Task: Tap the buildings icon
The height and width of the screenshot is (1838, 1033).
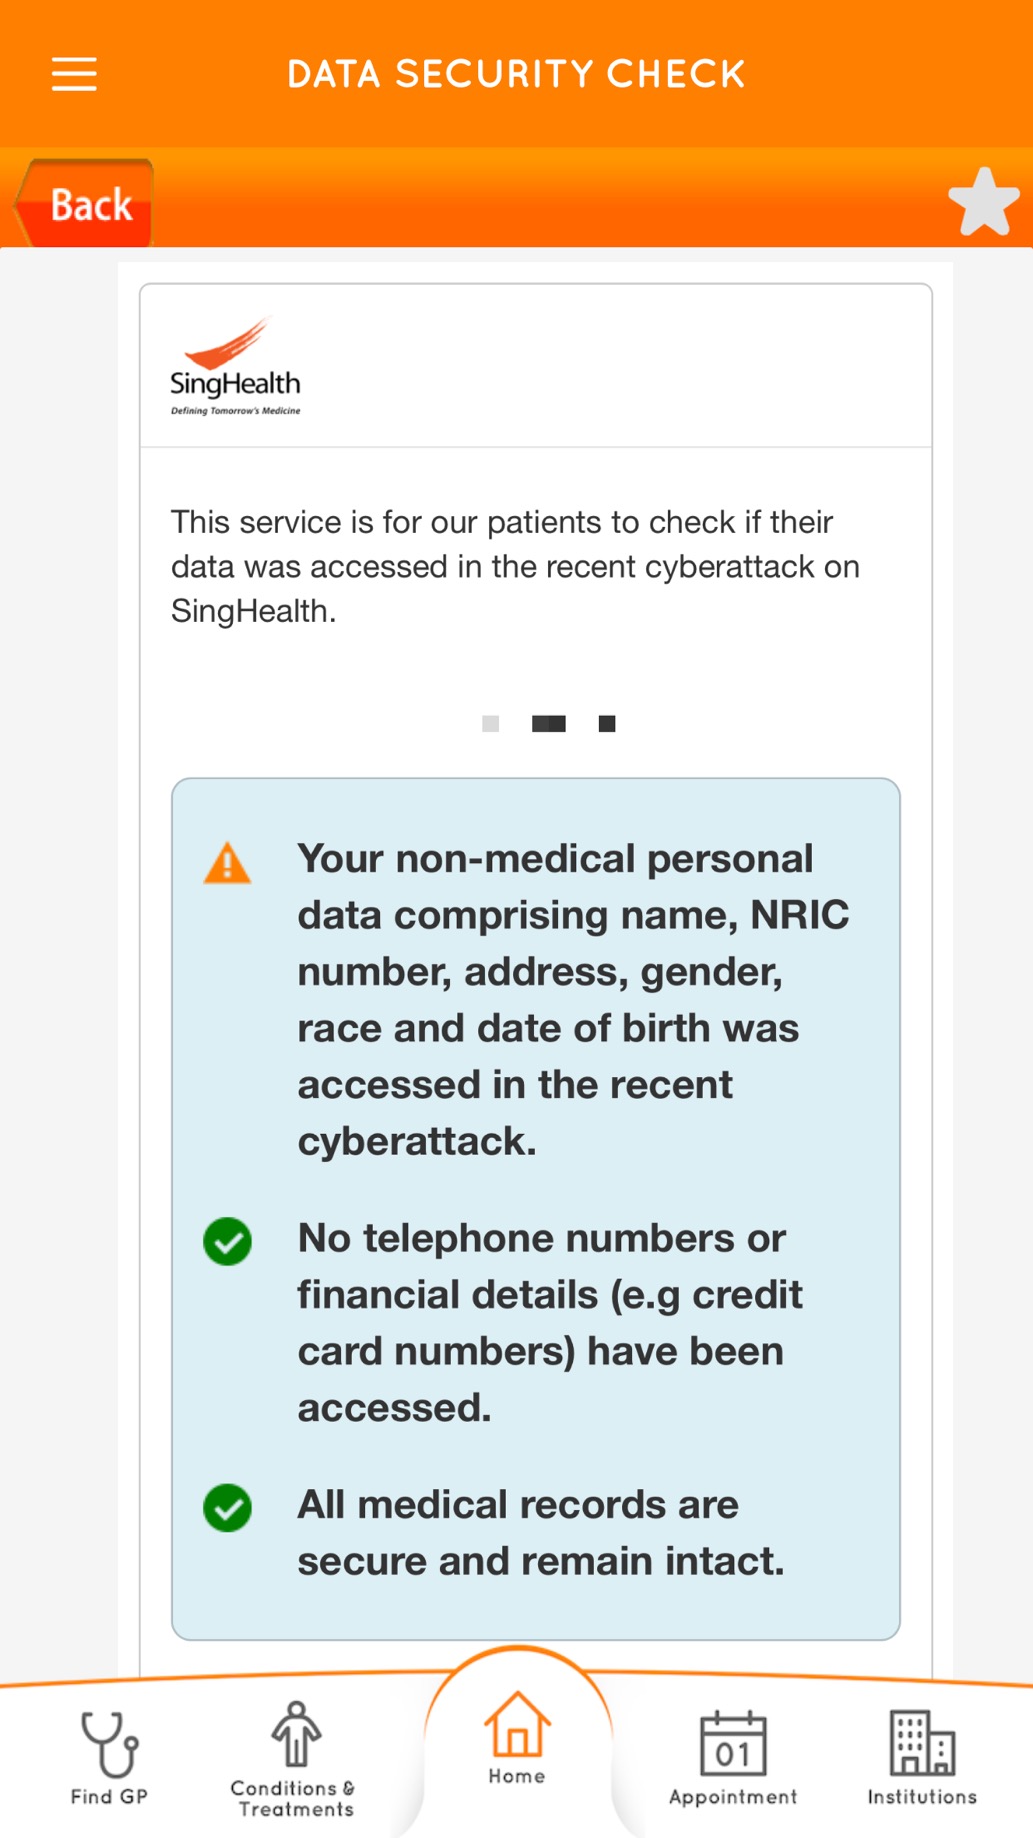Action: click(x=922, y=1742)
